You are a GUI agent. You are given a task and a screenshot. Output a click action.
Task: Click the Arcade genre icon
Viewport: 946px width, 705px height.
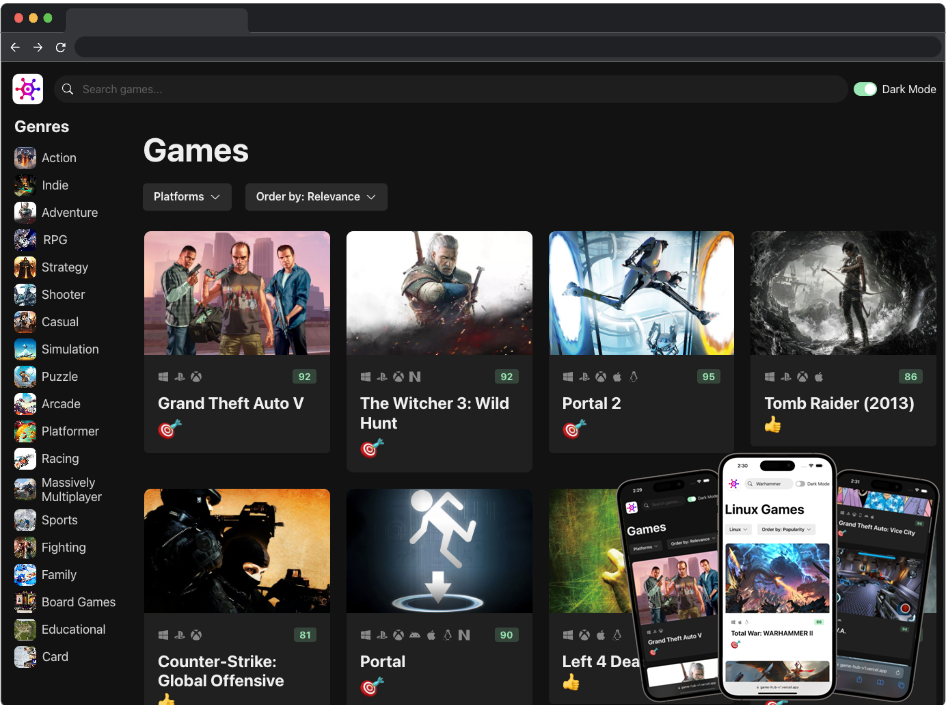point(25,404)
